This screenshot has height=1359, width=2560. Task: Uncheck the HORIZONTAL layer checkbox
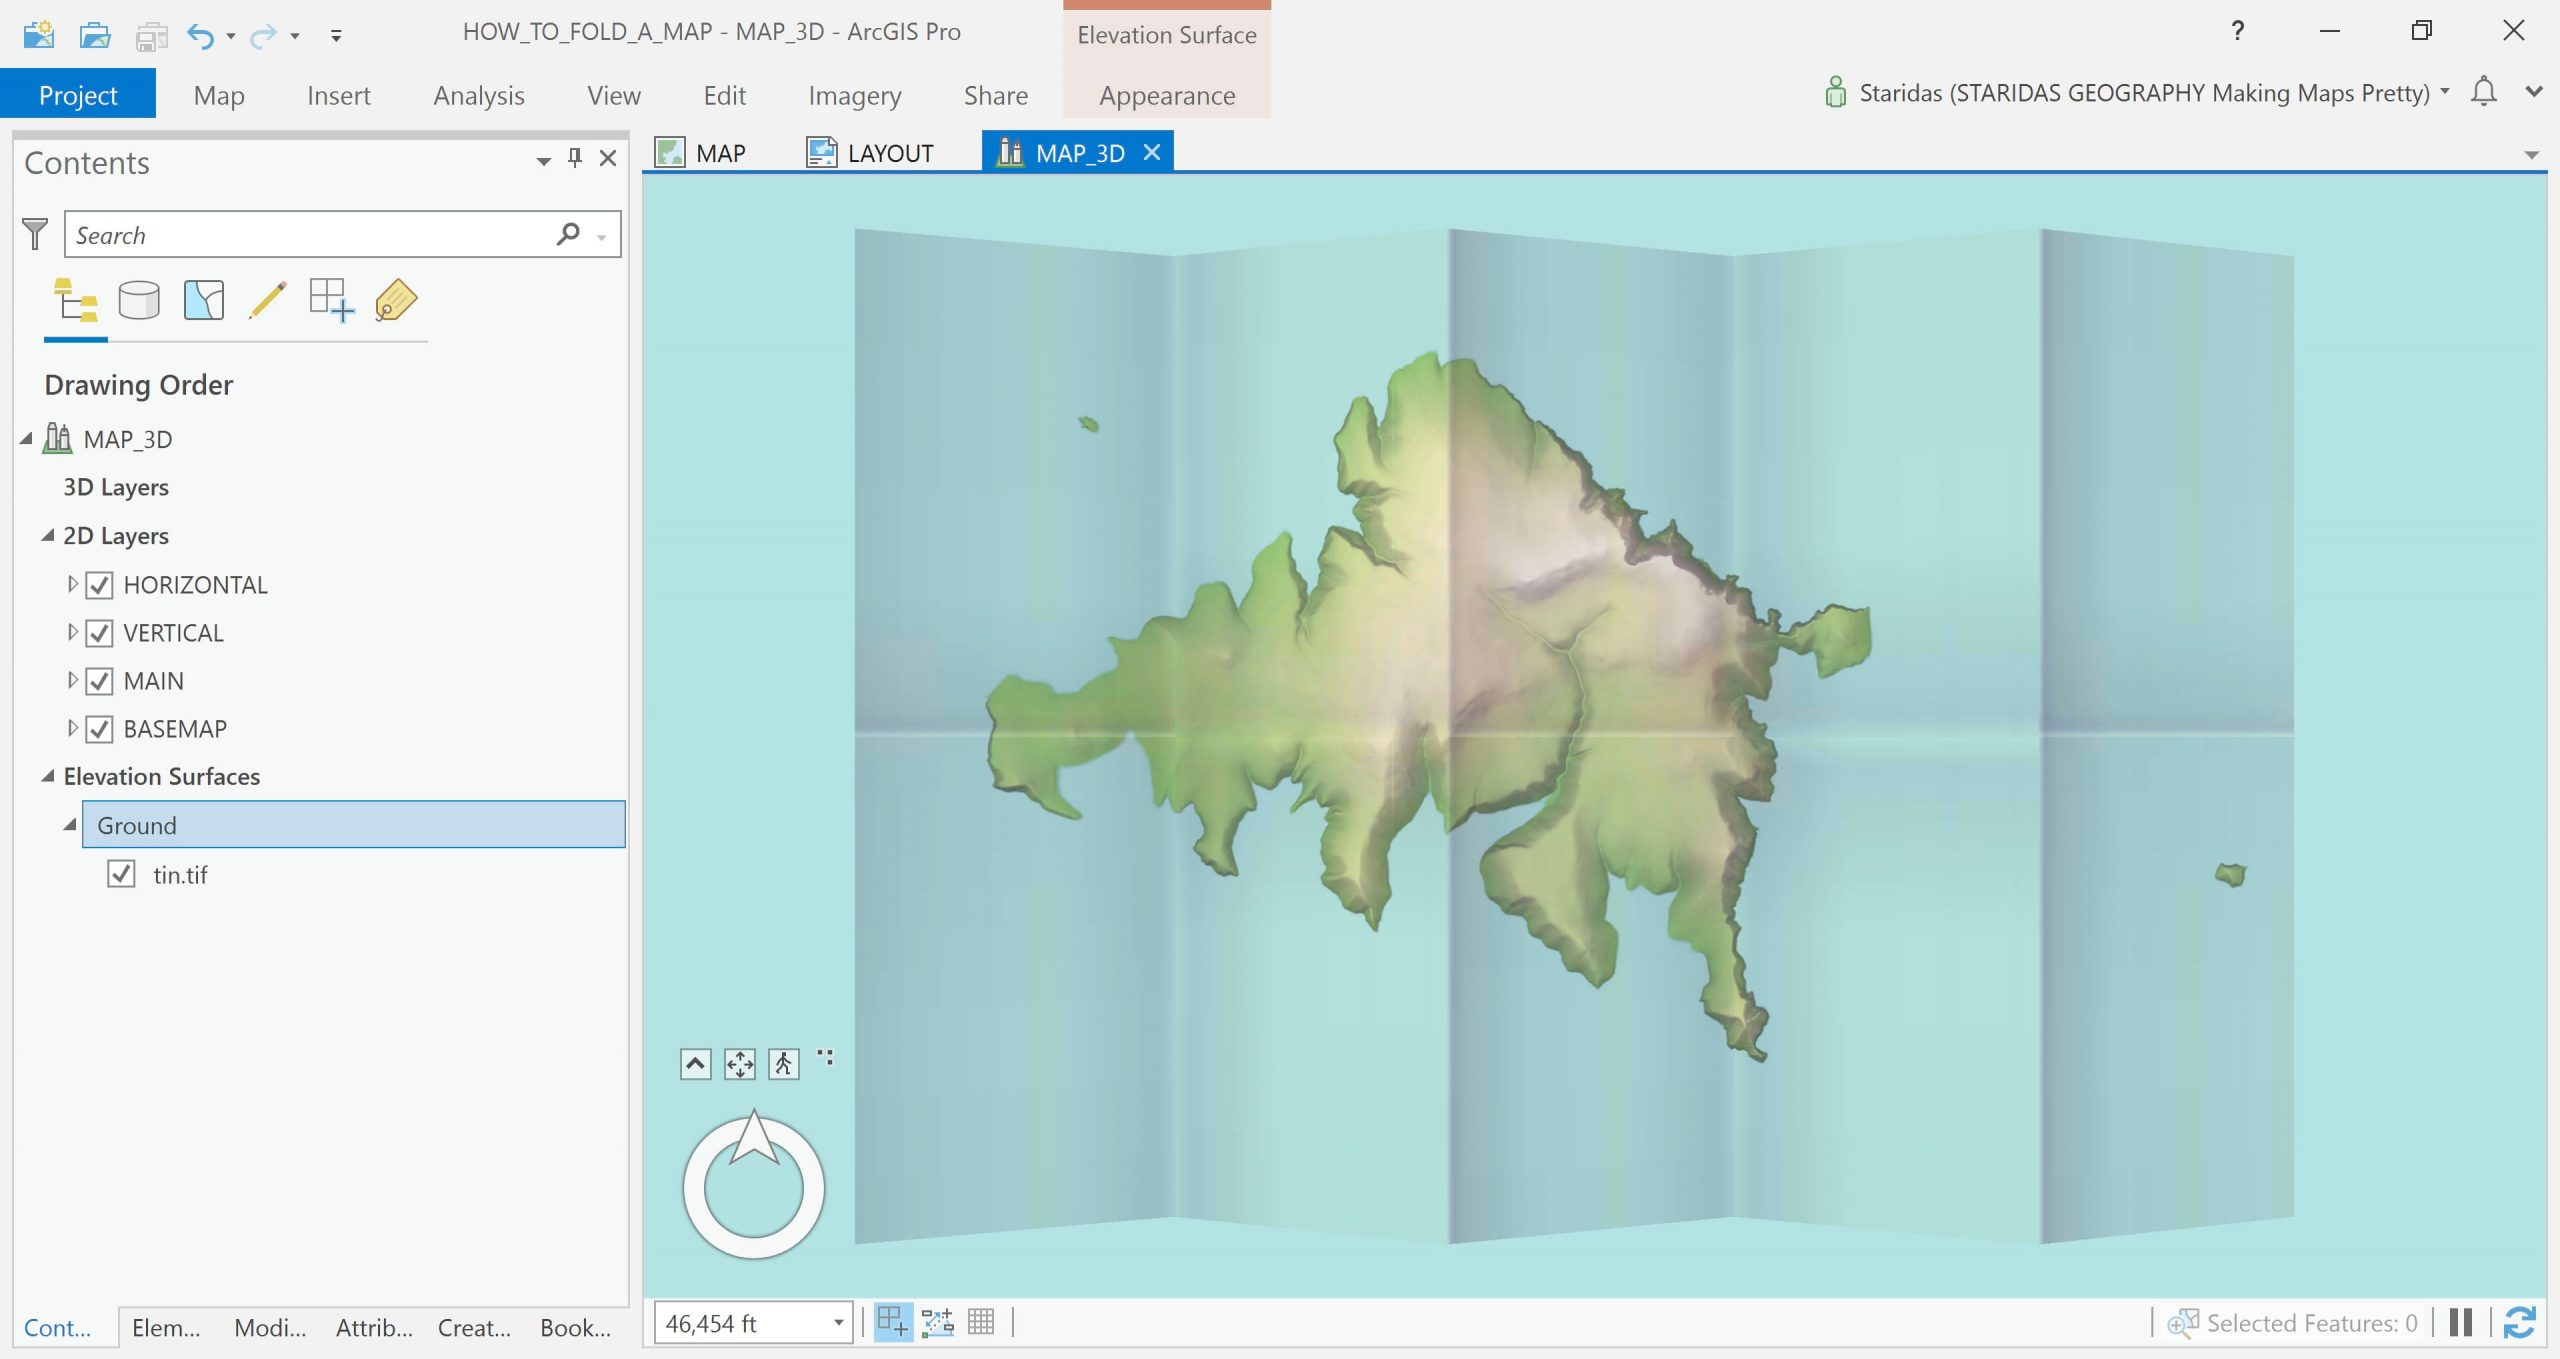click(99, 585)
